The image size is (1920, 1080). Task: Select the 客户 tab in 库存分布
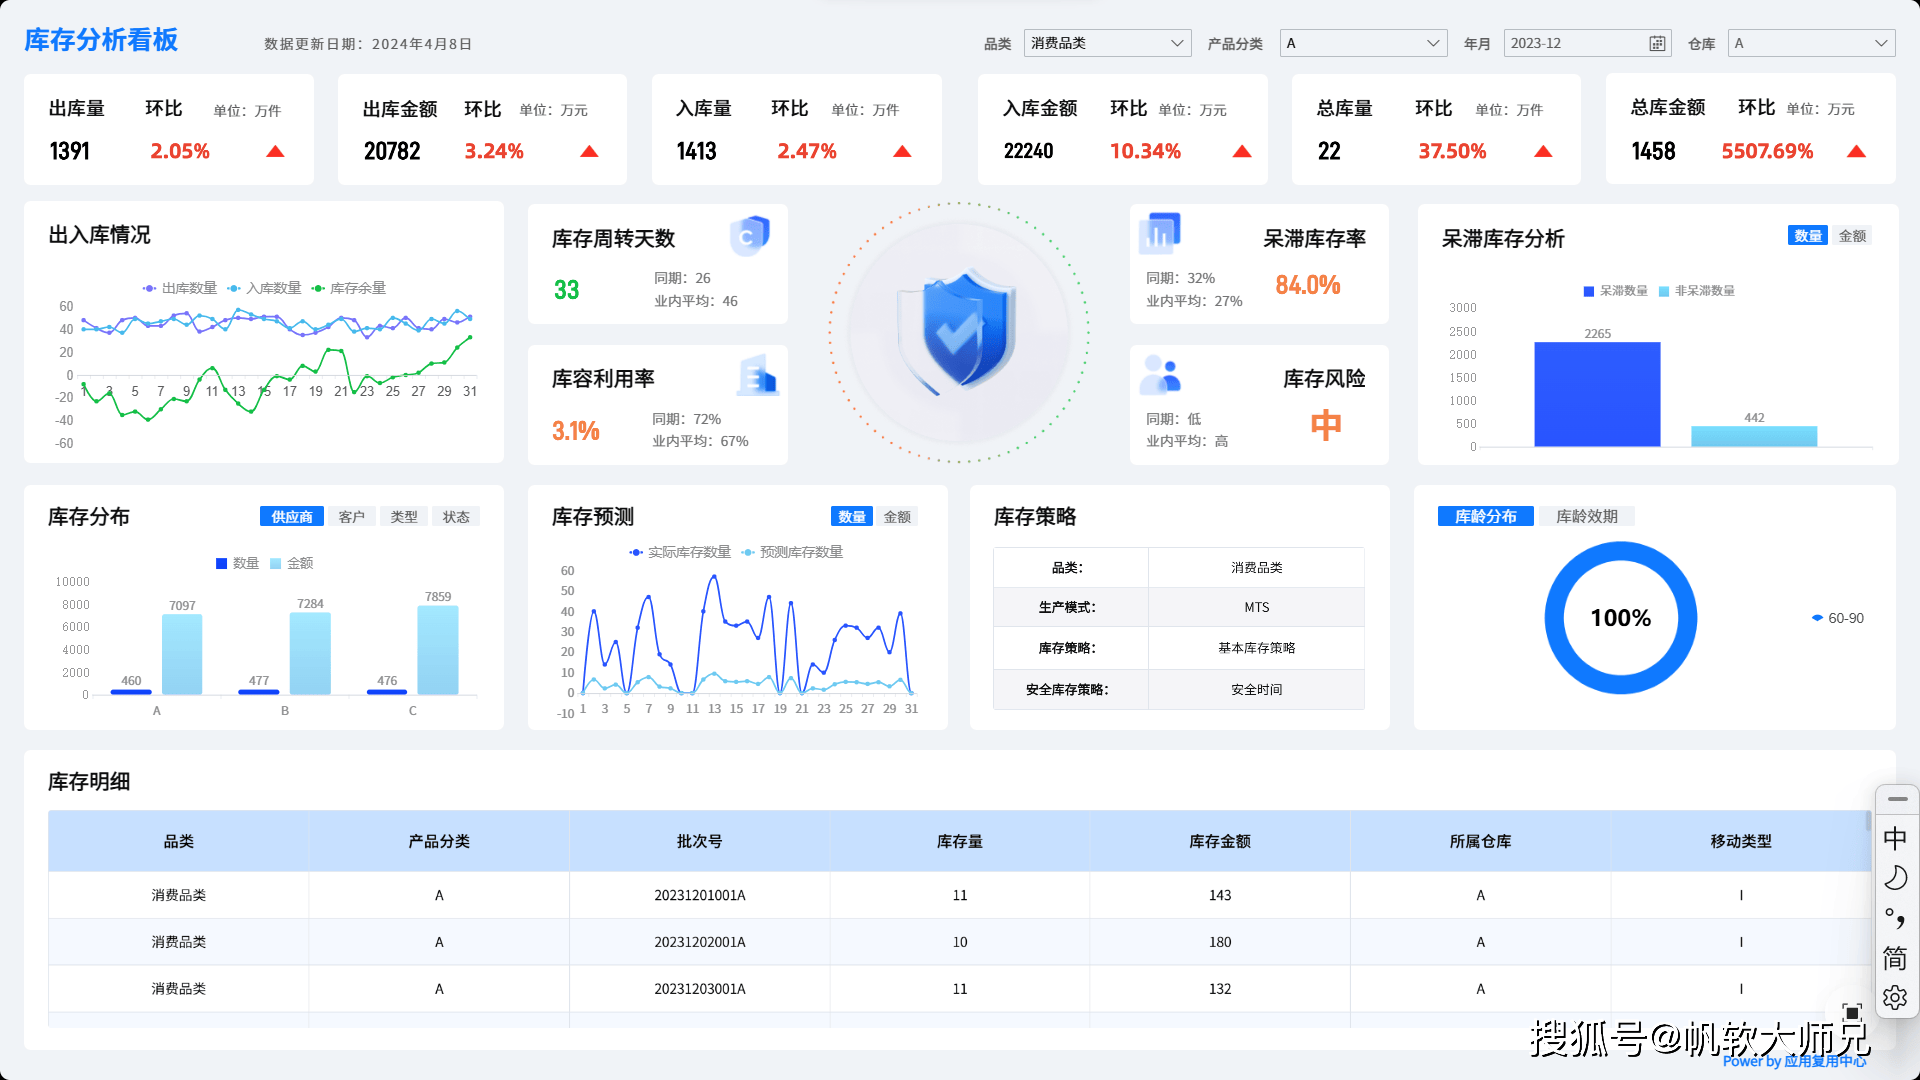(351, 517)
